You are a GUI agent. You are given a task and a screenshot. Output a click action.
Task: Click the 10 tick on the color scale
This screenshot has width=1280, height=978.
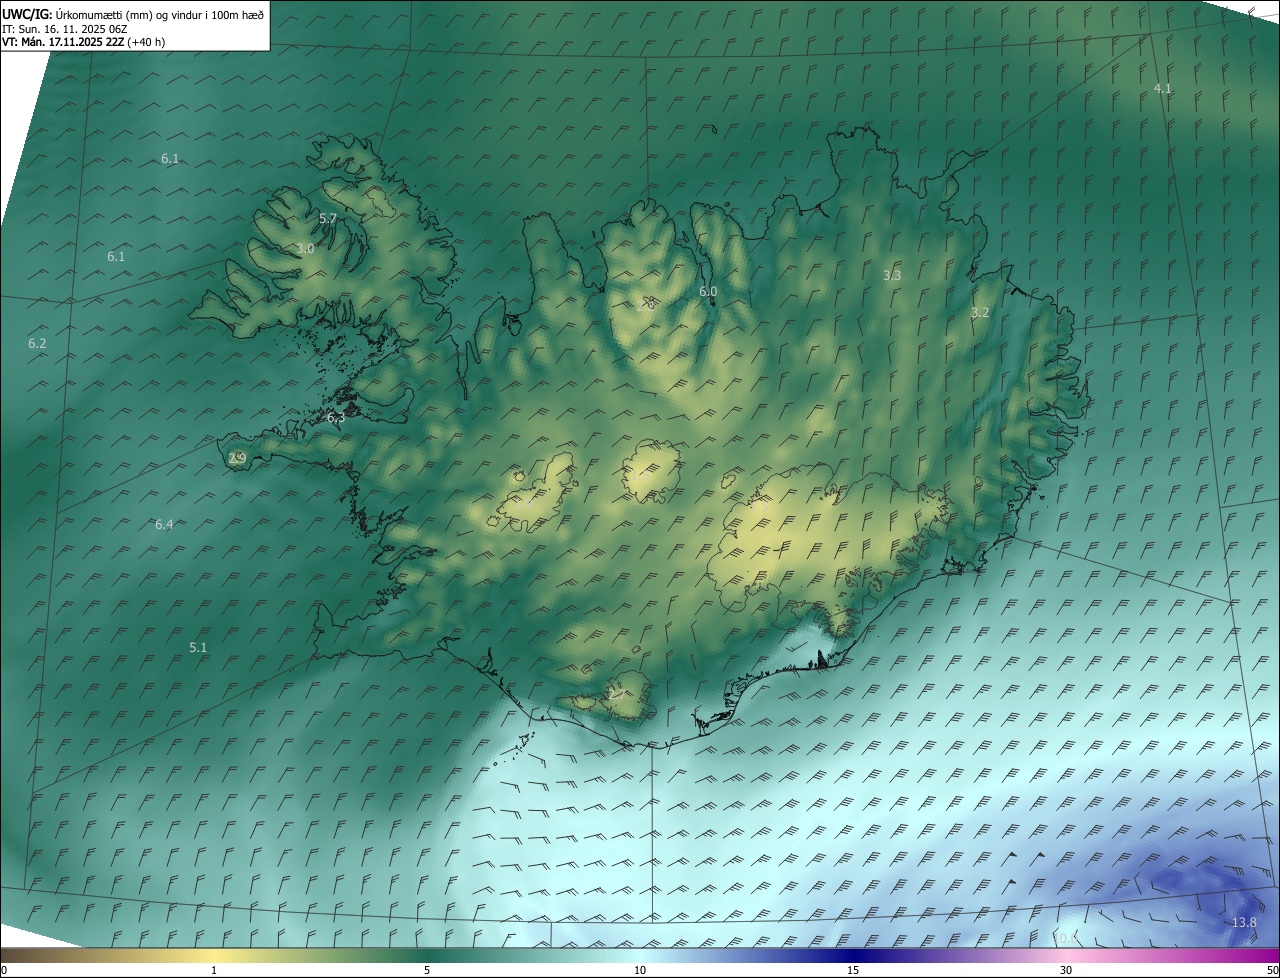click(x=640, y=970)
